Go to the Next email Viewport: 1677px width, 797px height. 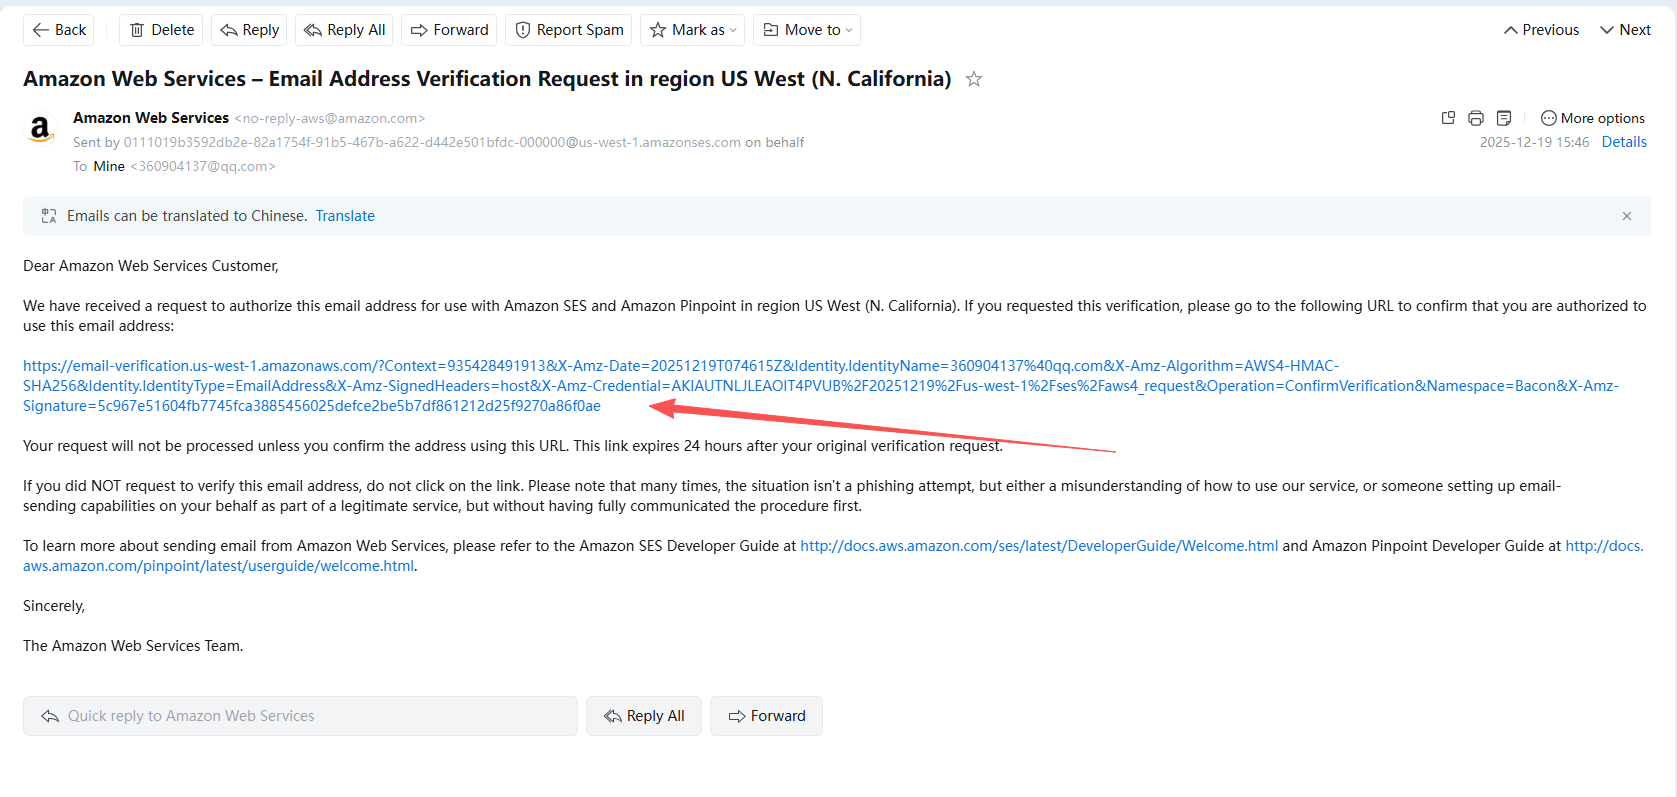pos(1625,30)
